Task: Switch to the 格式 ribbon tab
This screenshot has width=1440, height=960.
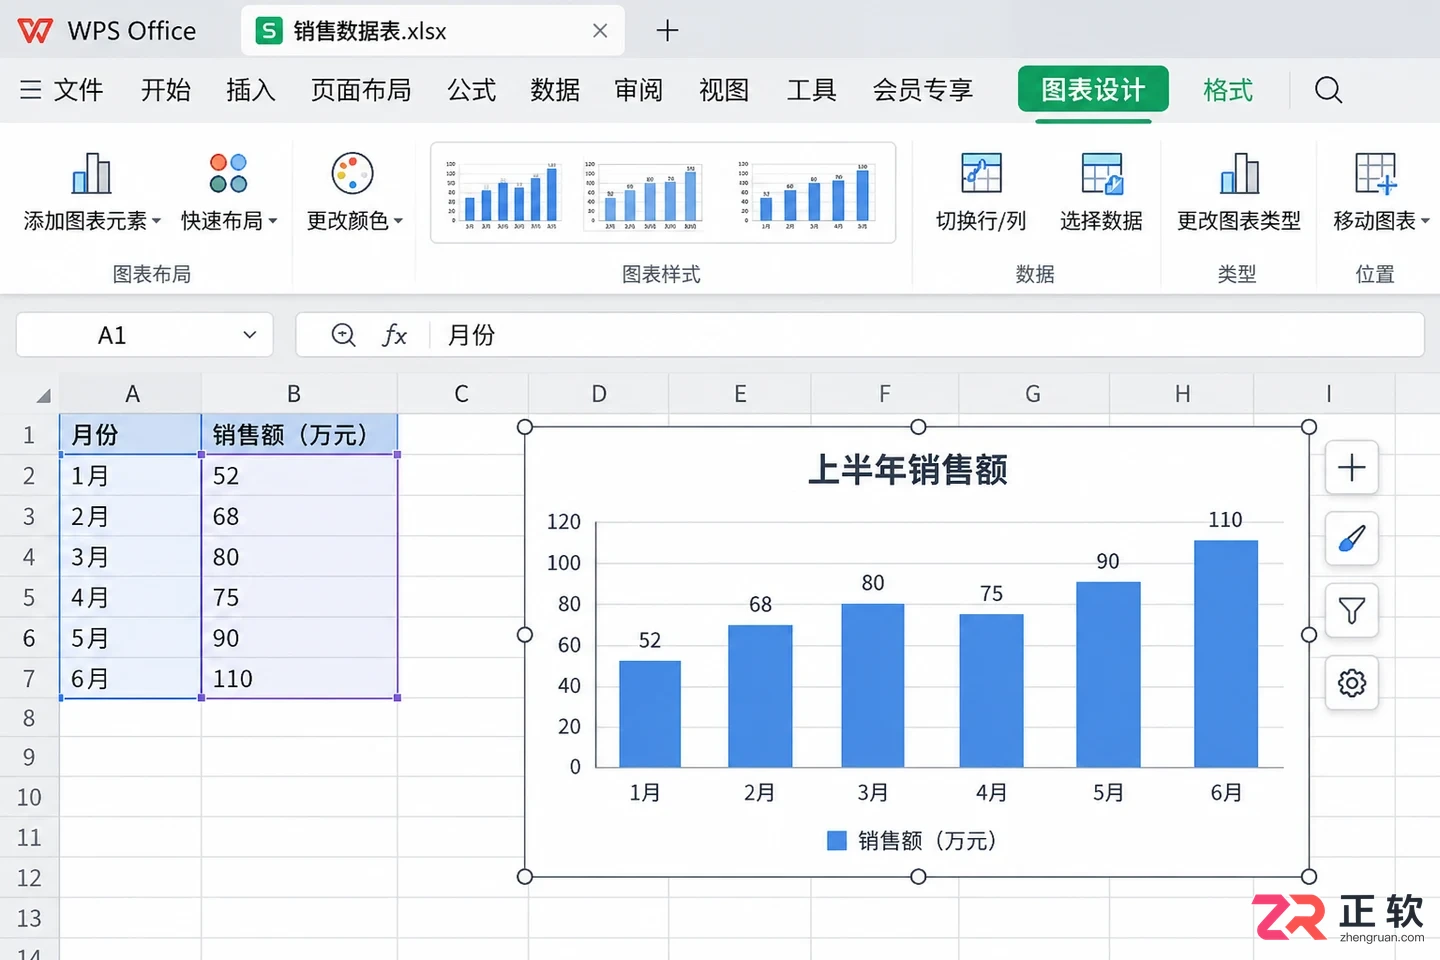Action: click(1228, 90)
